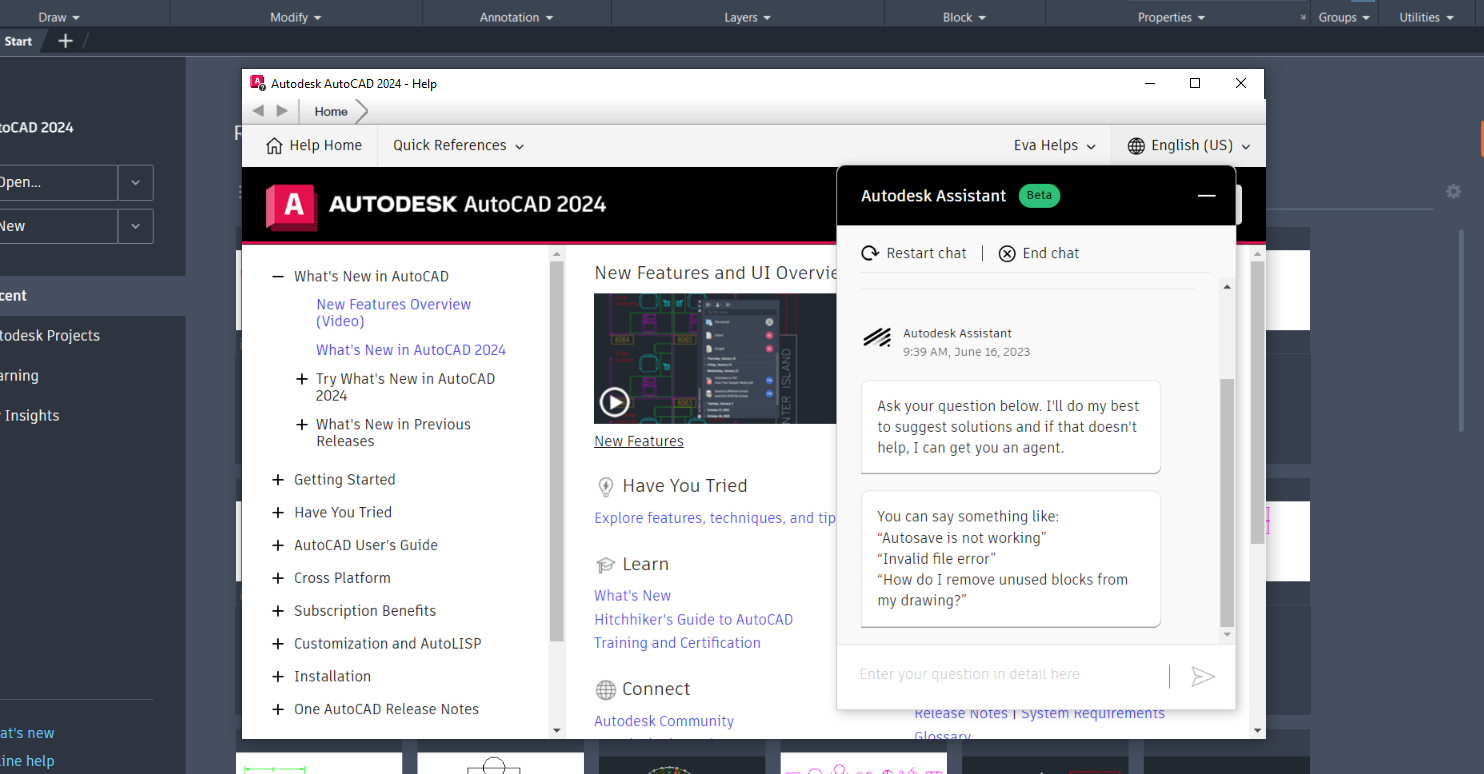Click the Help Home house icon

(x=274, y=146)
